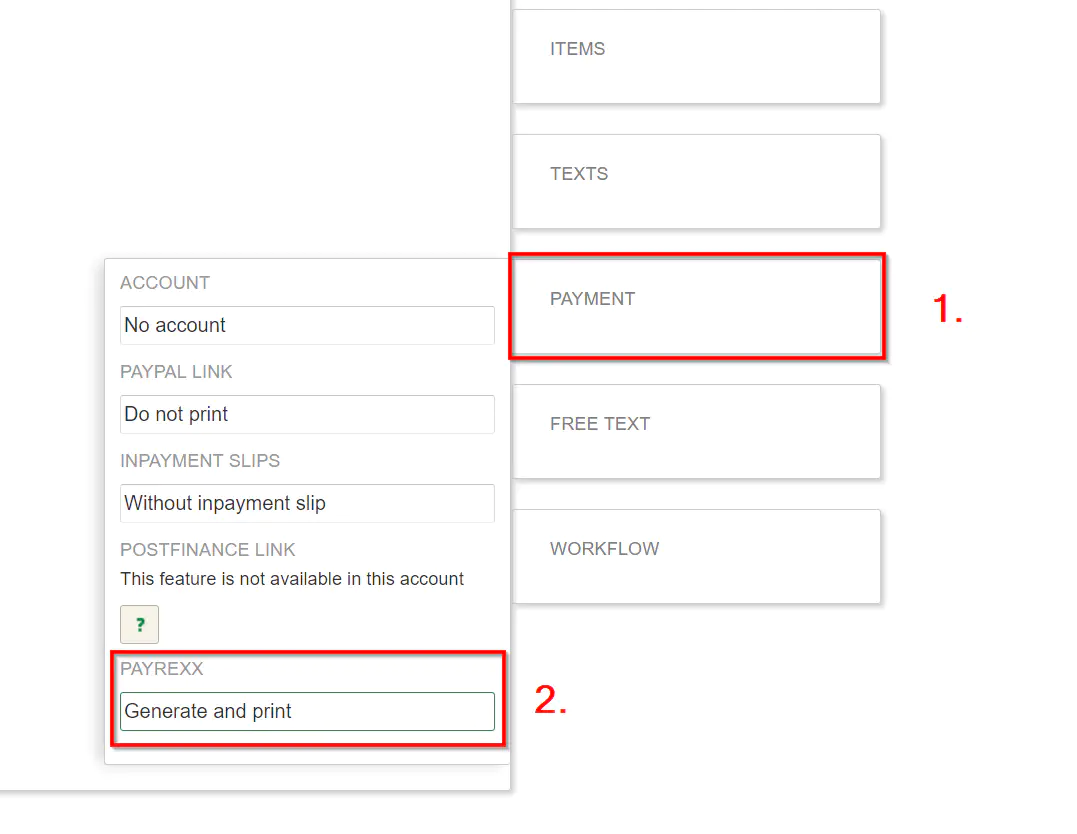The width and height of the screenshot is (1077, 834).
Task: Click the PAYREXX field label
Action: [162, 669]
